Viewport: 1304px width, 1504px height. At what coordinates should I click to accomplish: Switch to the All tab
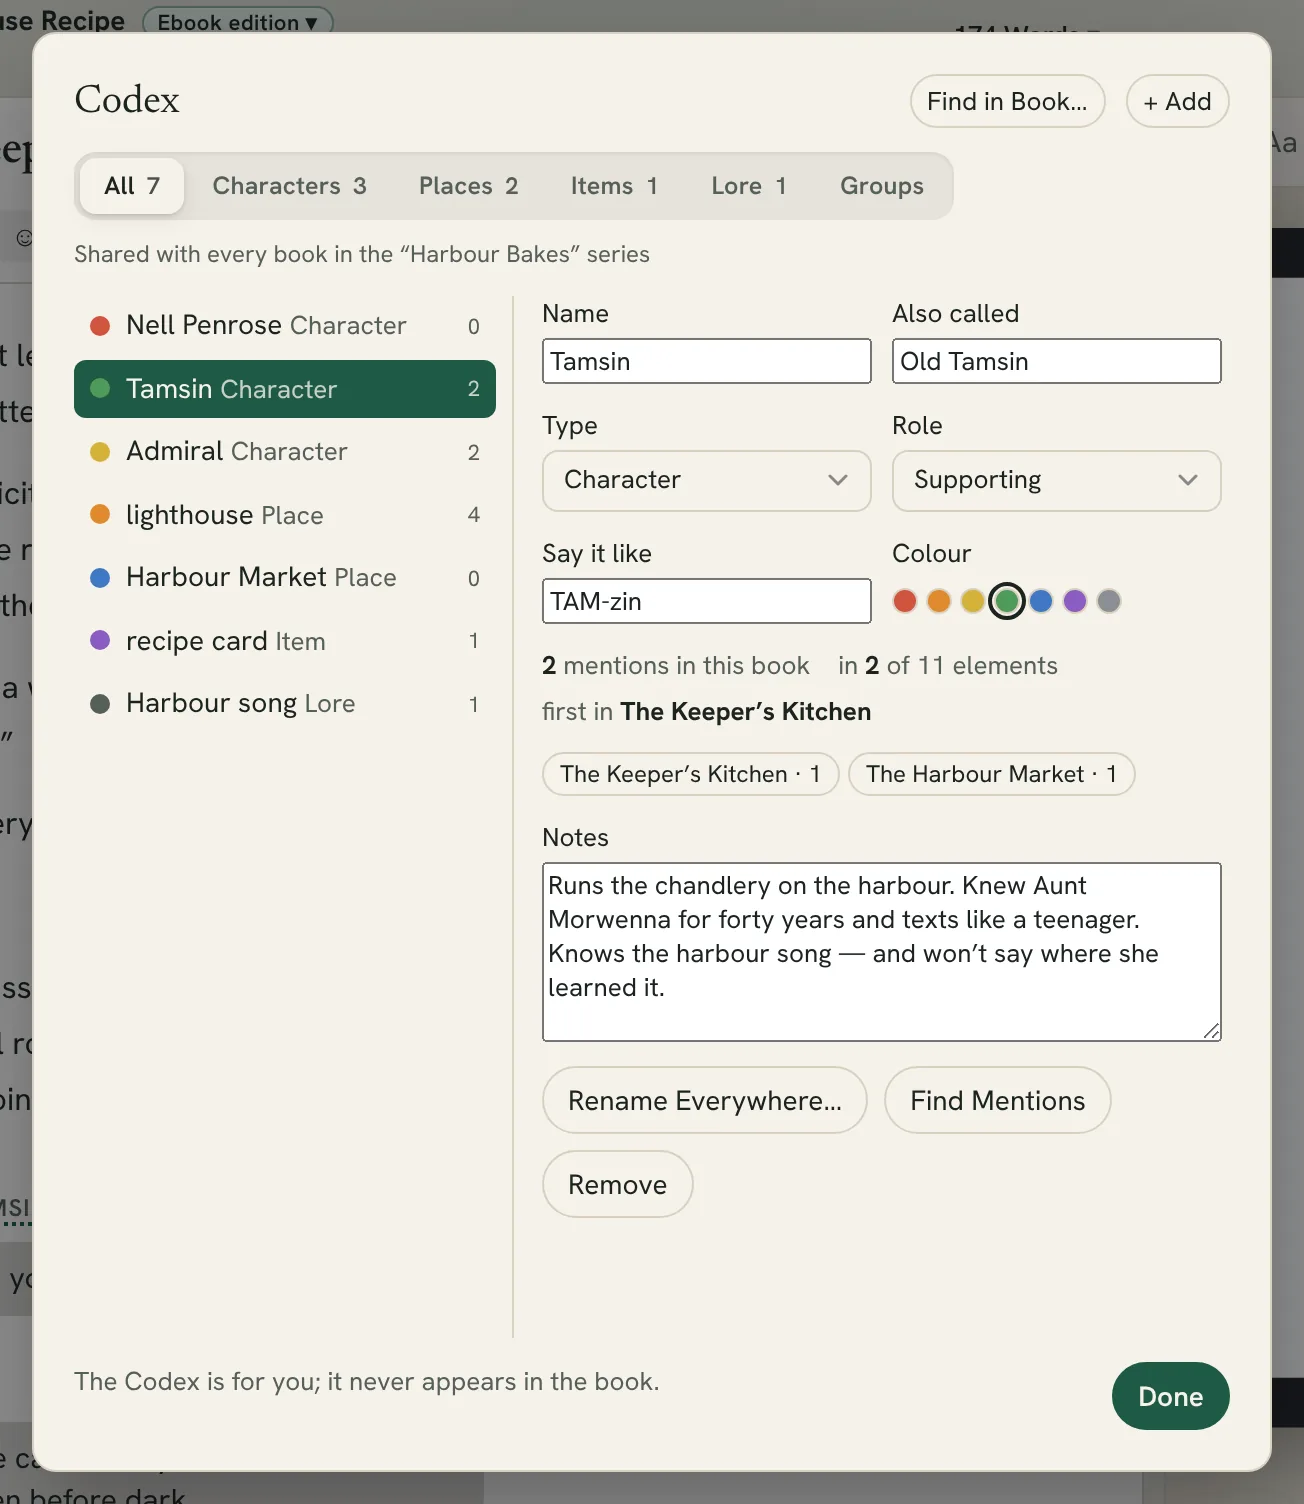[x=132, y=186]
